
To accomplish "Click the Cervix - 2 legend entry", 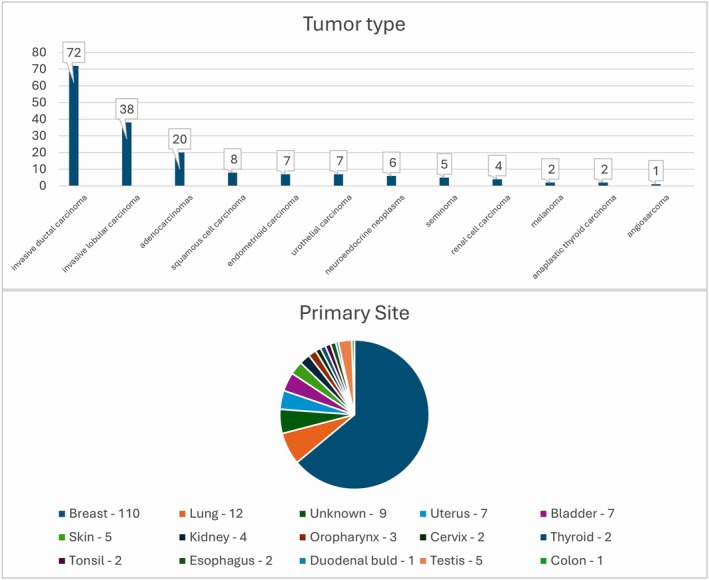I will click(453, 538).
